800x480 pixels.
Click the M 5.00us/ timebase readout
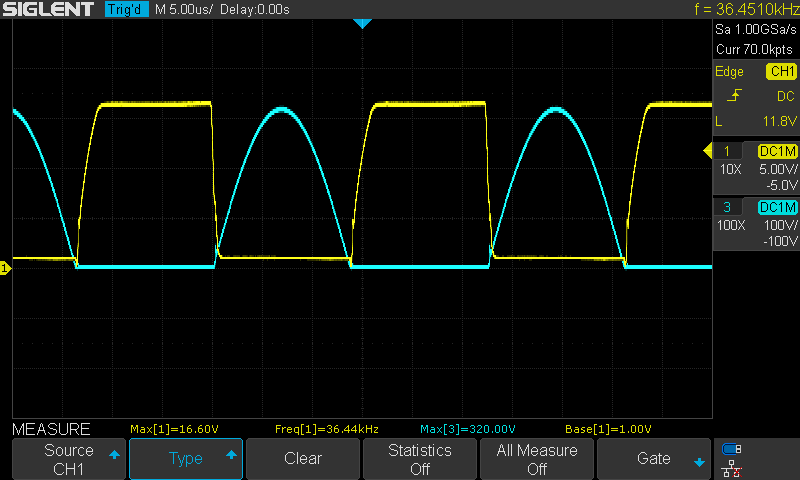click(184, 9)
